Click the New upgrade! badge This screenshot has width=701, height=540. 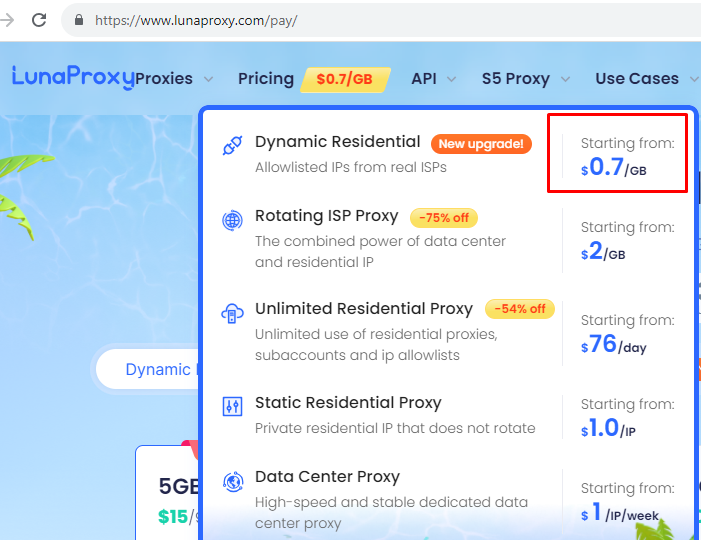[x=481, y=144]
